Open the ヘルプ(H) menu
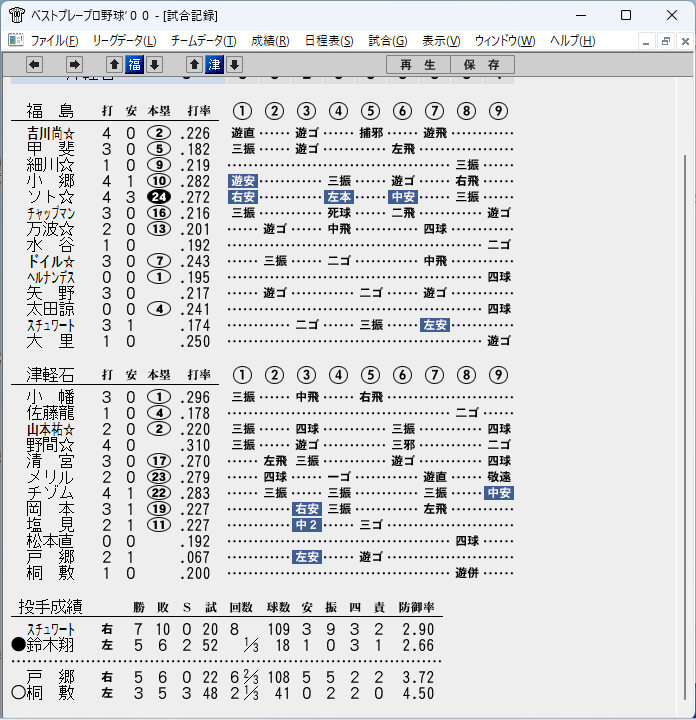Viewport: 696px width, 720px height. pos(573,41)
